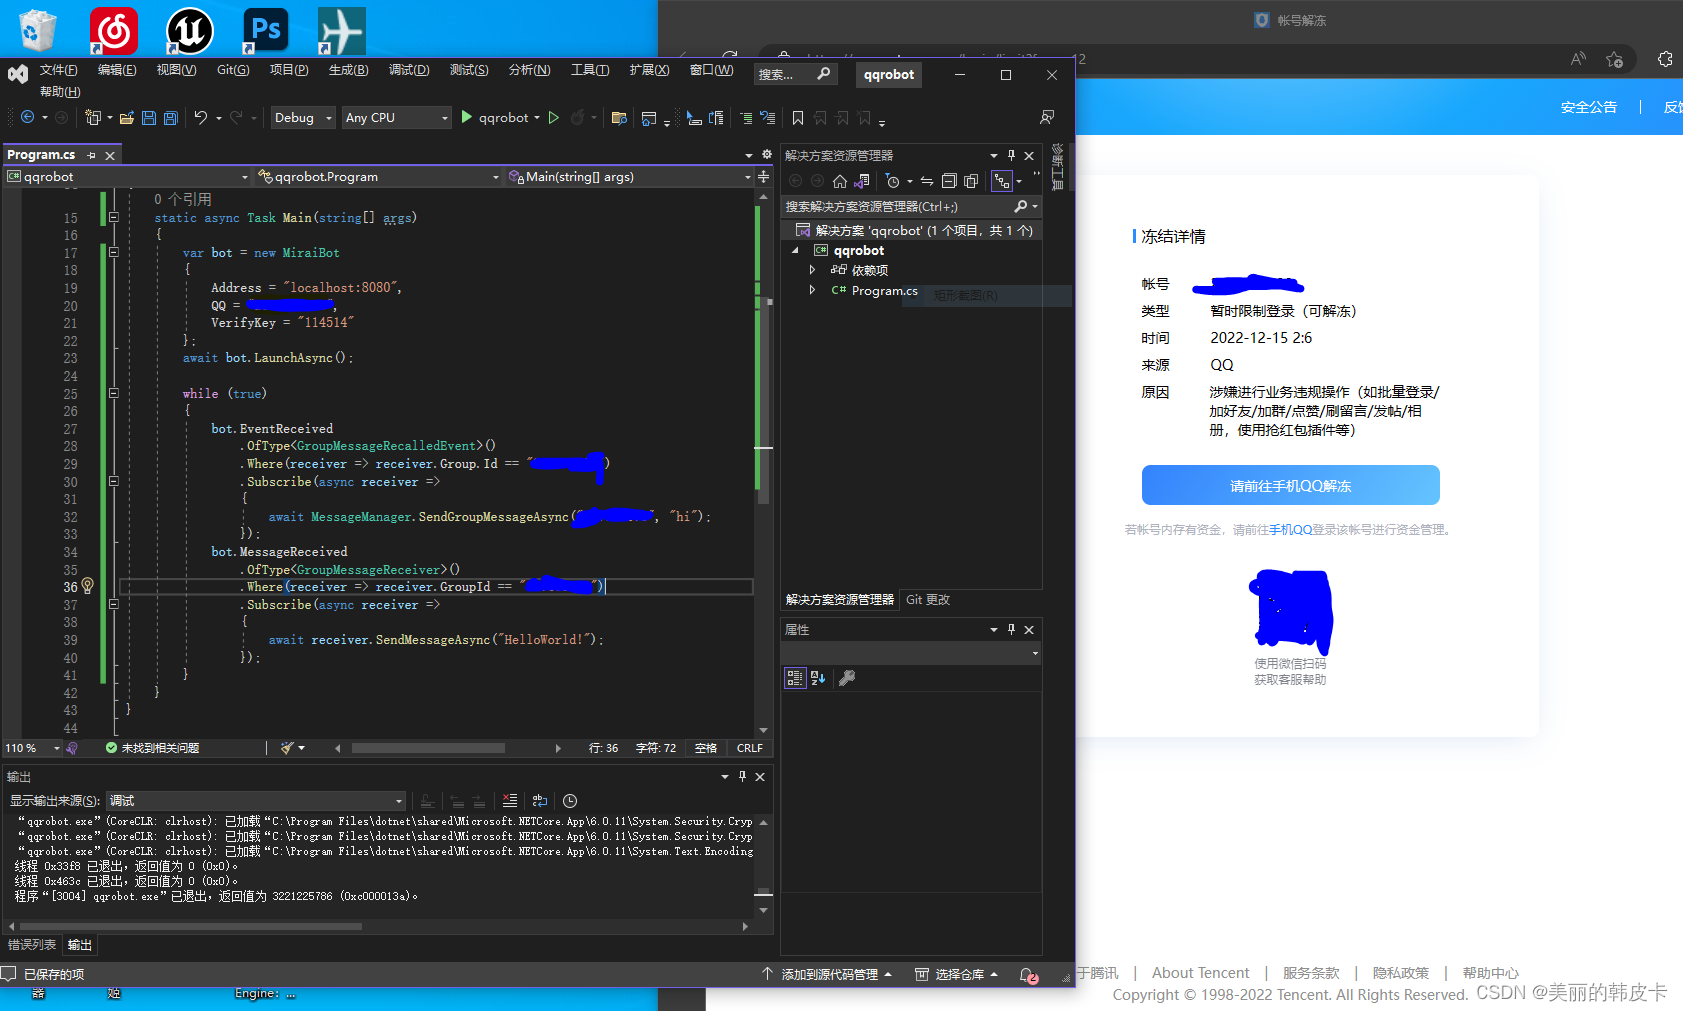The width and height of the screenshot is (1683, 1011).
Task: Click the editor vertical scrollbar thumb
Action: pos(763,398)
